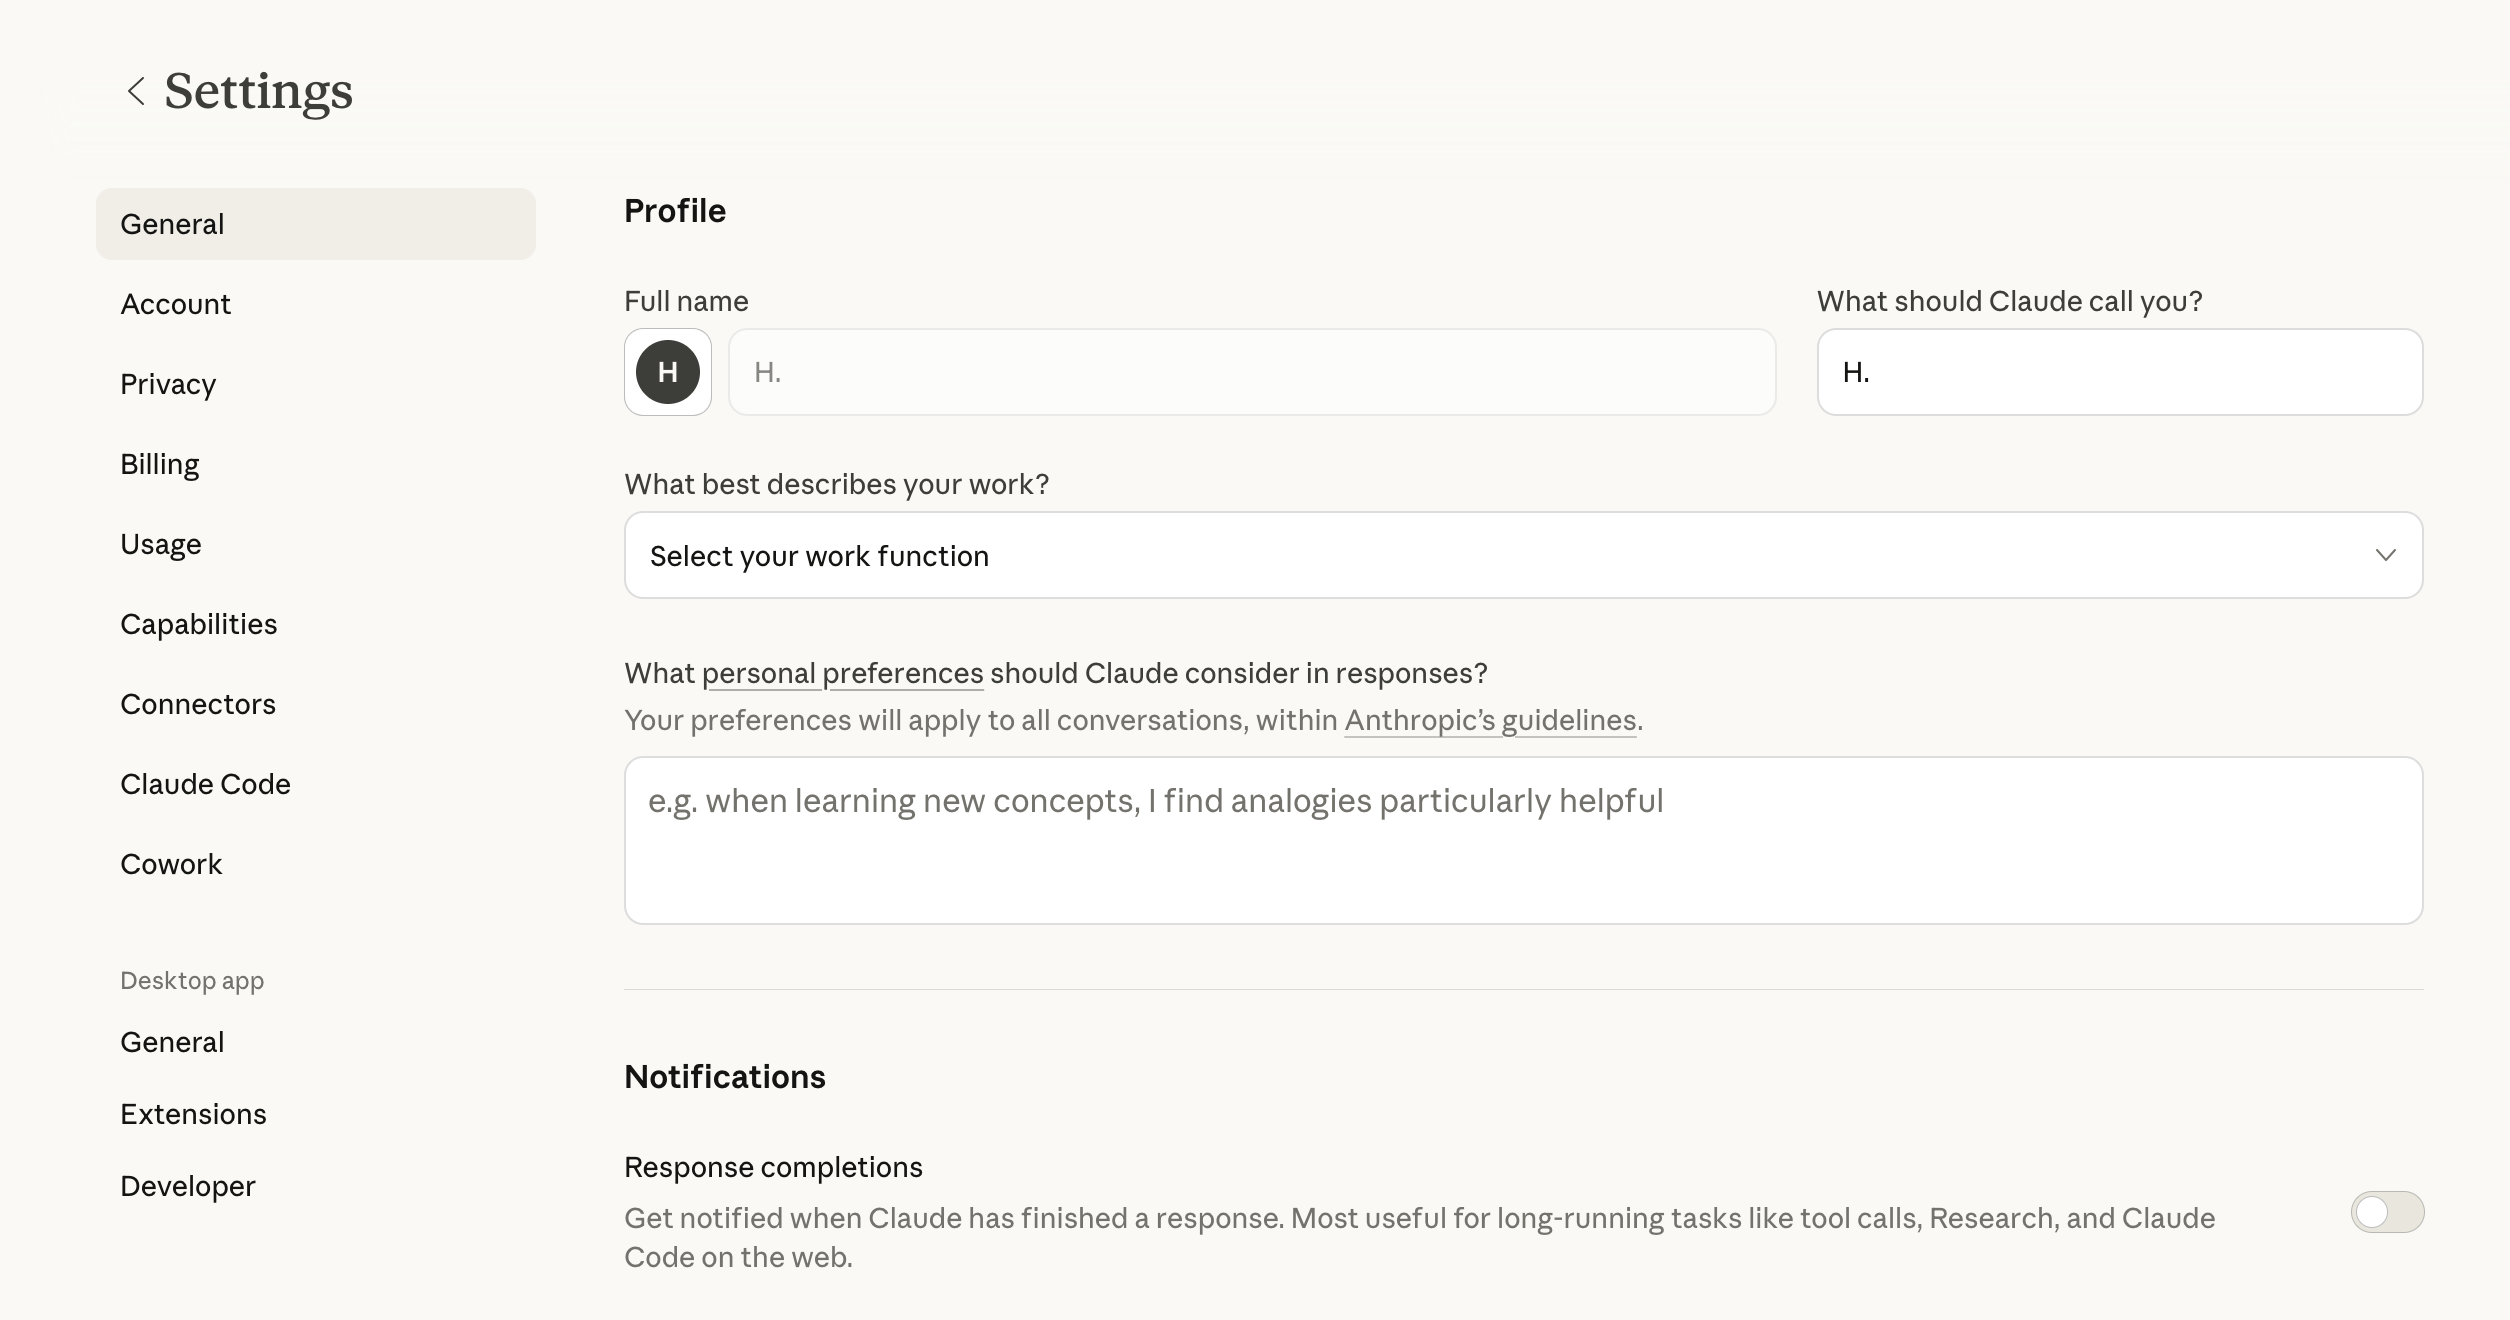Click the back arrow beside Settings

pyautogui.click(x=136, y=91)
